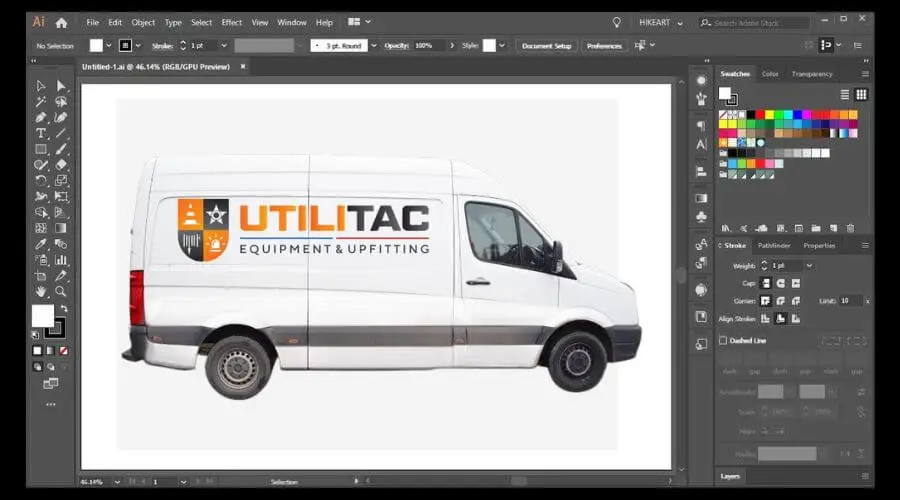Viewport: 900px width, 500px height.
Task: Switch to the Pathfinder tab
Action: [774, 246]
